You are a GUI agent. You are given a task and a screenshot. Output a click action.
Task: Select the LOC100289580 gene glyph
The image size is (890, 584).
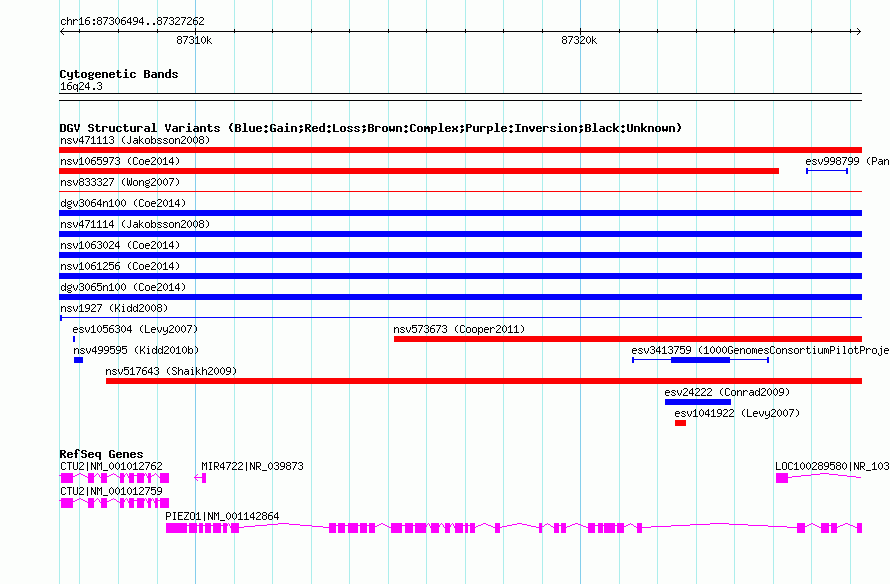click(x=818, y=478)
